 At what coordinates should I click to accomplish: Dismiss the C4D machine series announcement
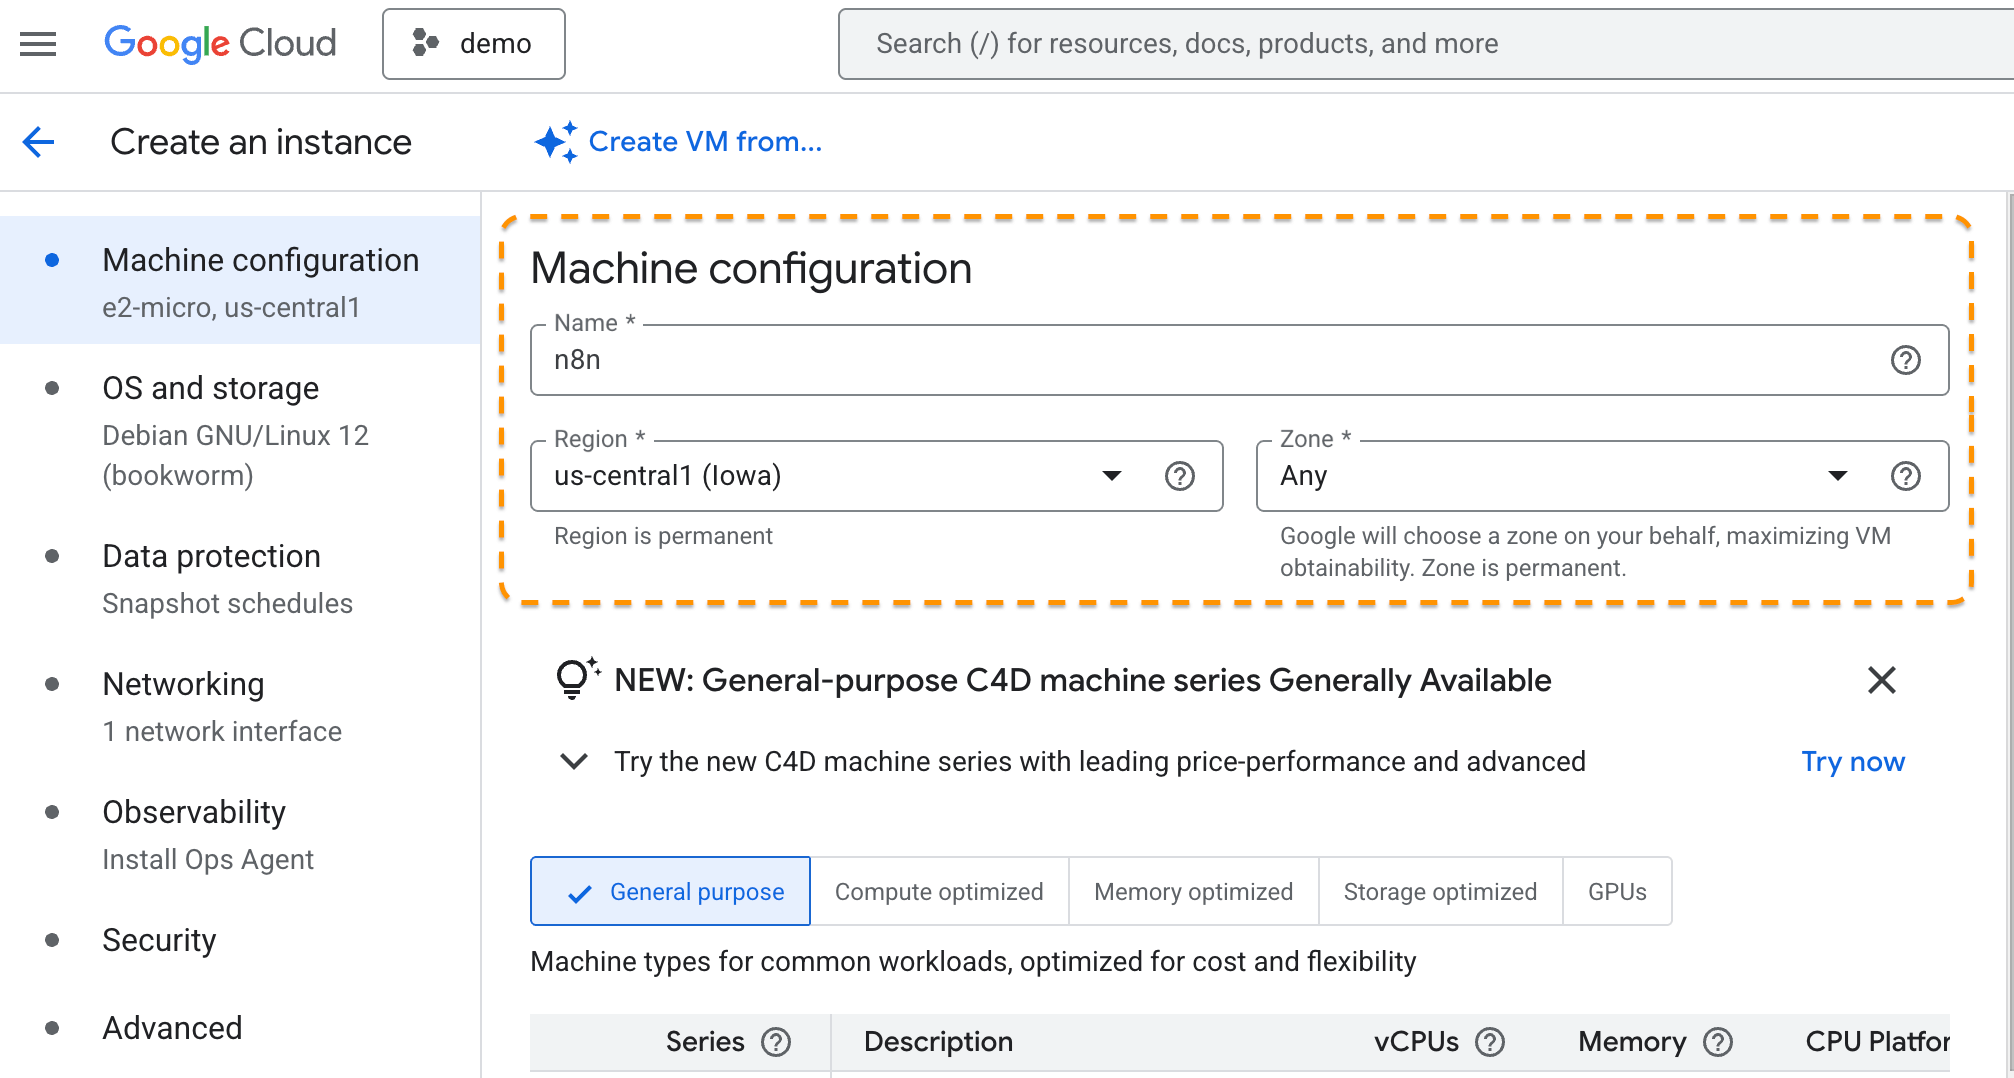(x=1881, y=680)
